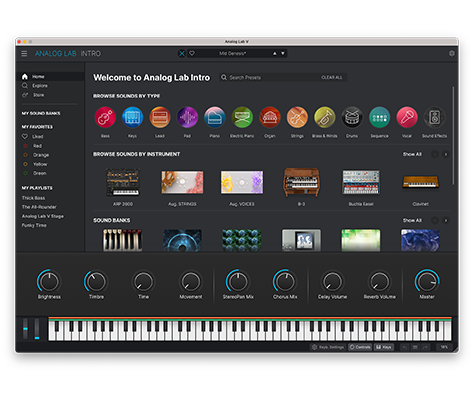Like the current preset with heart icon
Screen dimensions: 473x400
point(192,53)
